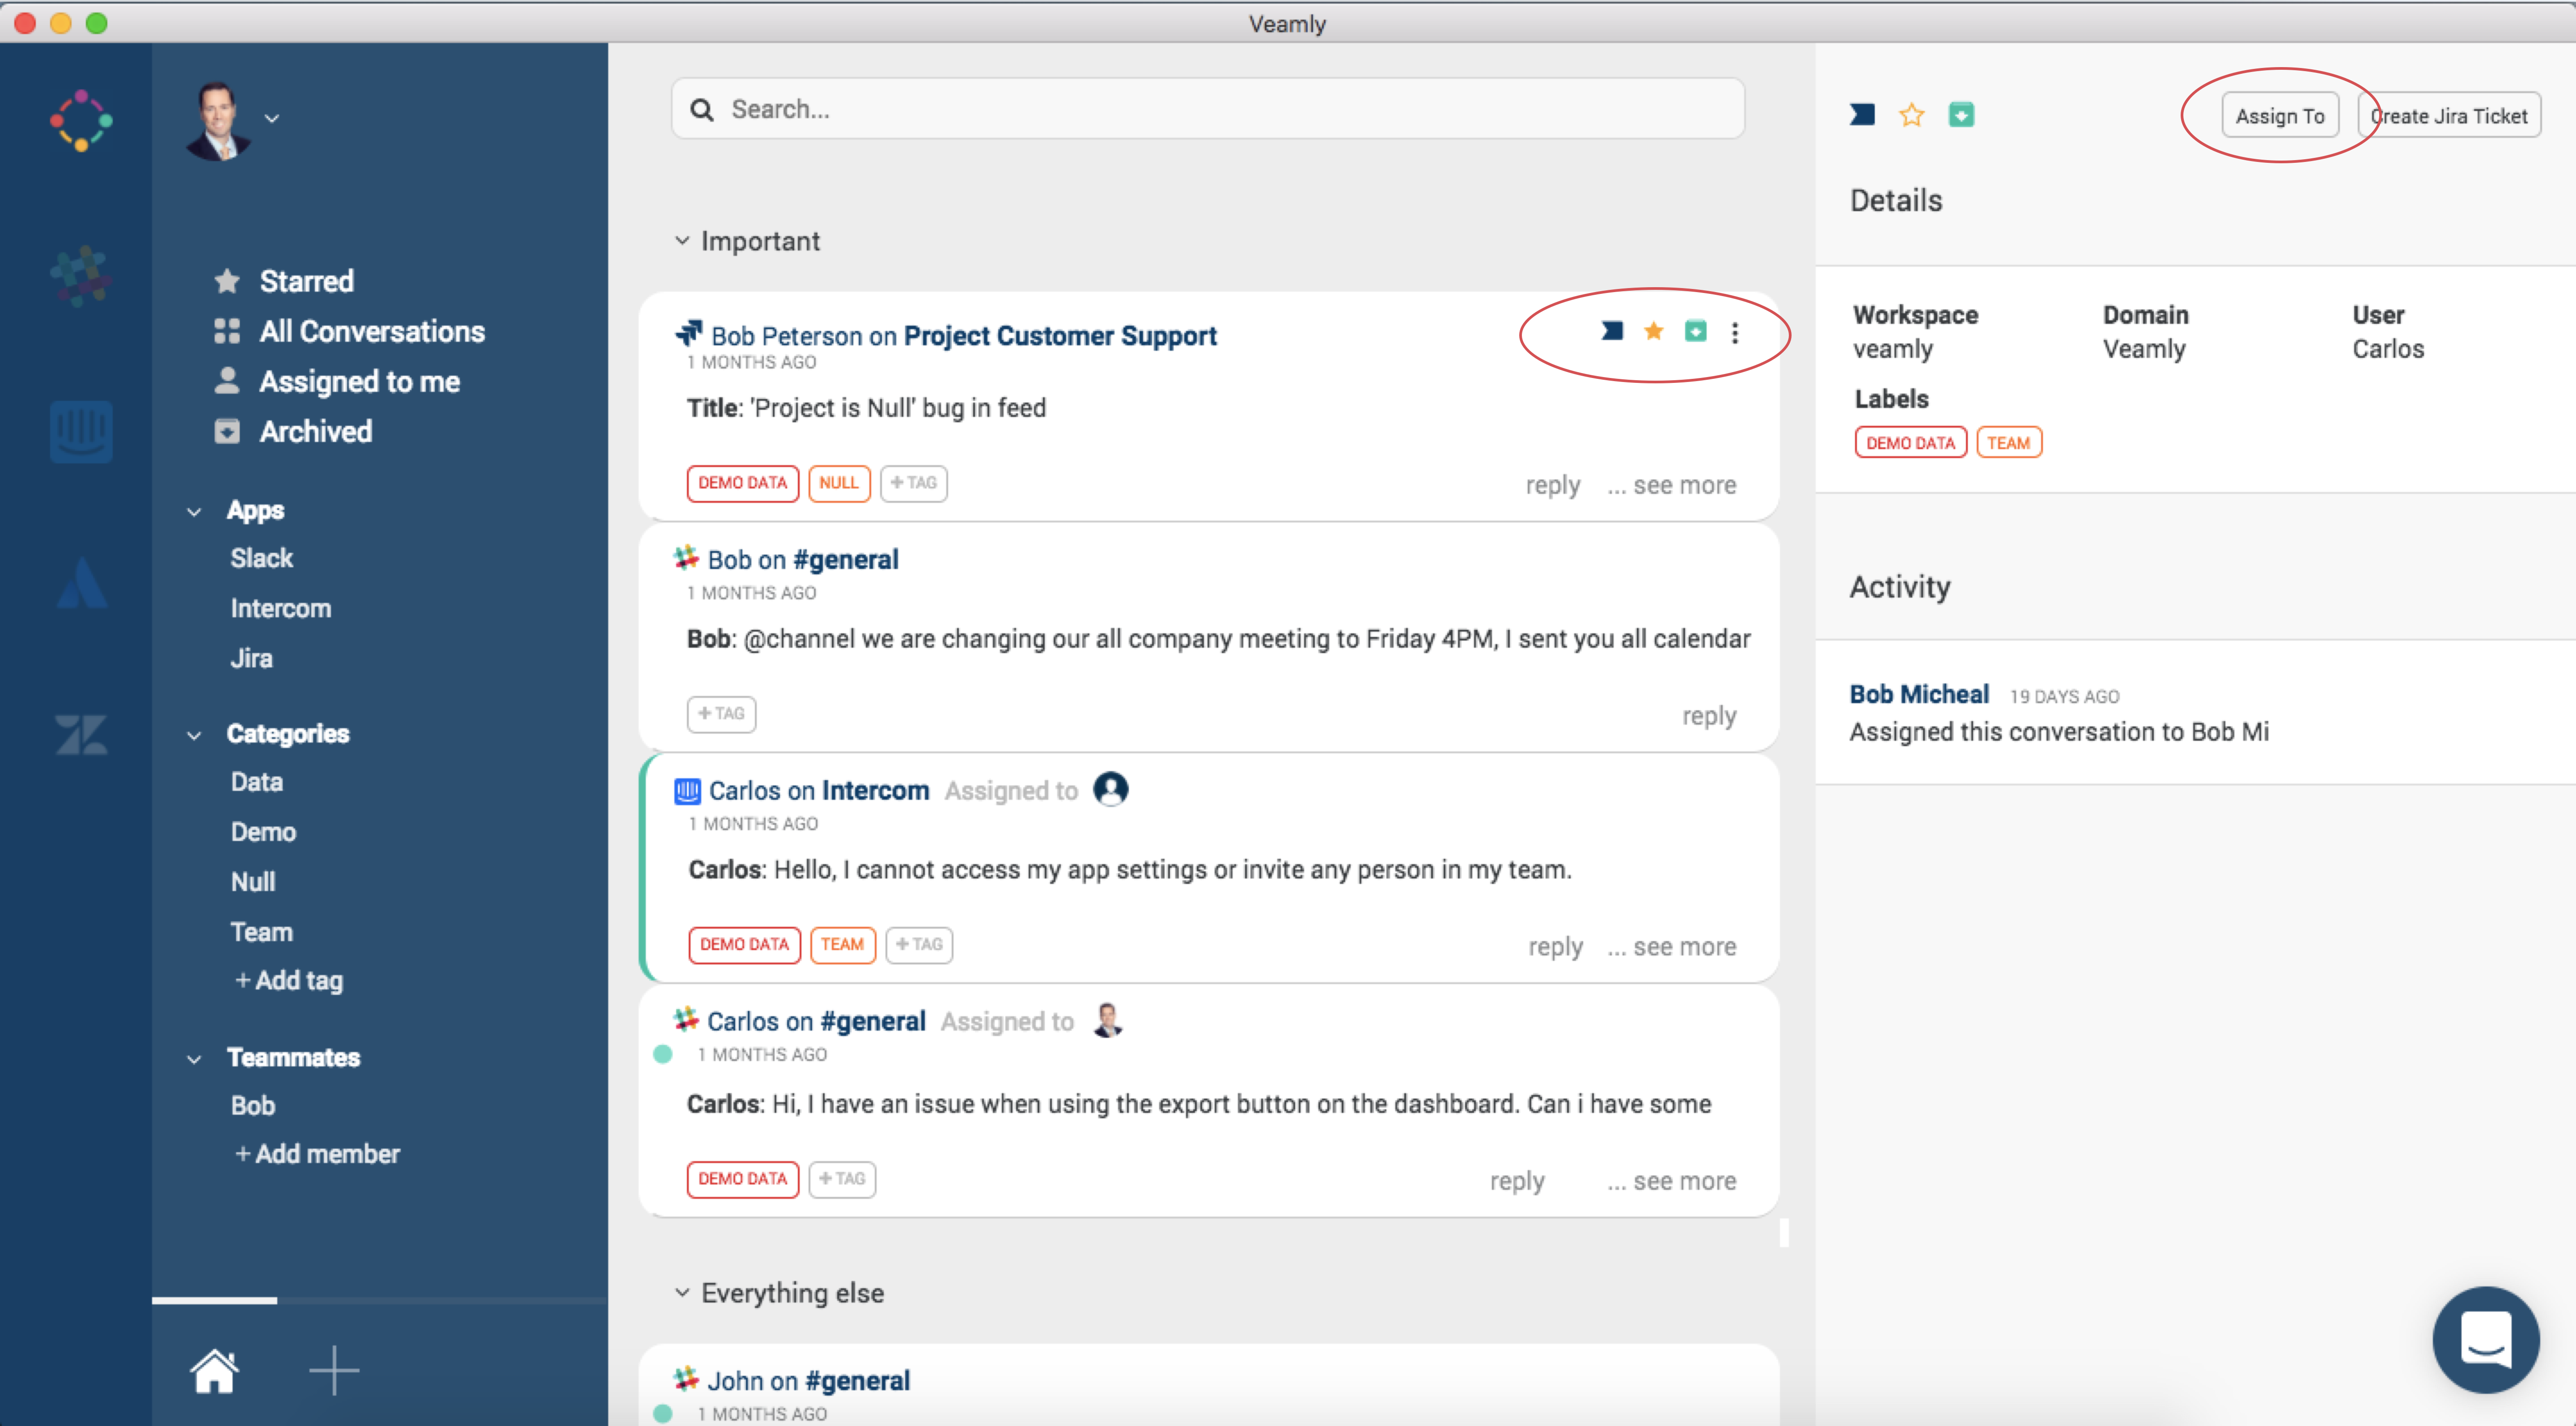
Task: Collapse the Teammates section
Action: pyautogui.click(x=194, y=1060)
